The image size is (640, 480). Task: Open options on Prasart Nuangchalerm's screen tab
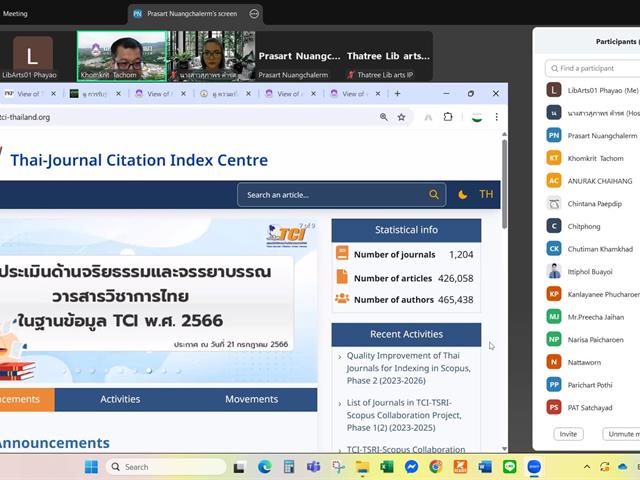(x=254, y=13)
